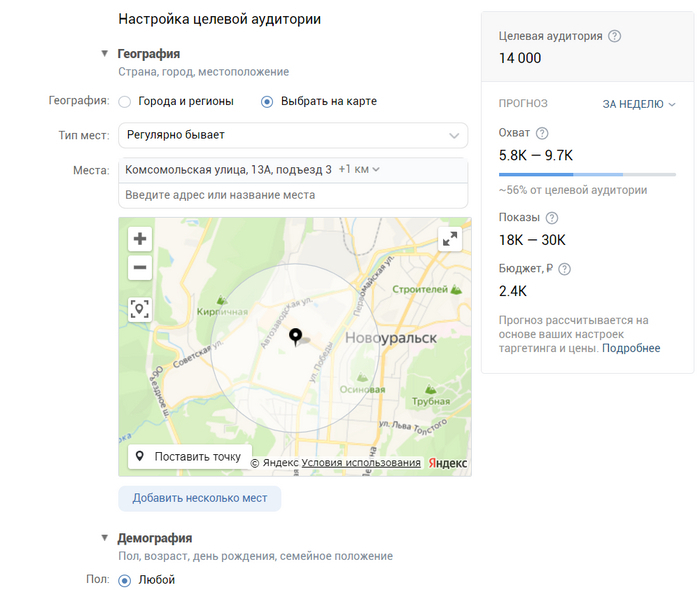Screen dimensions: 700x590
Task: Select the Выбрать на карте radio option
Action: 267,101
